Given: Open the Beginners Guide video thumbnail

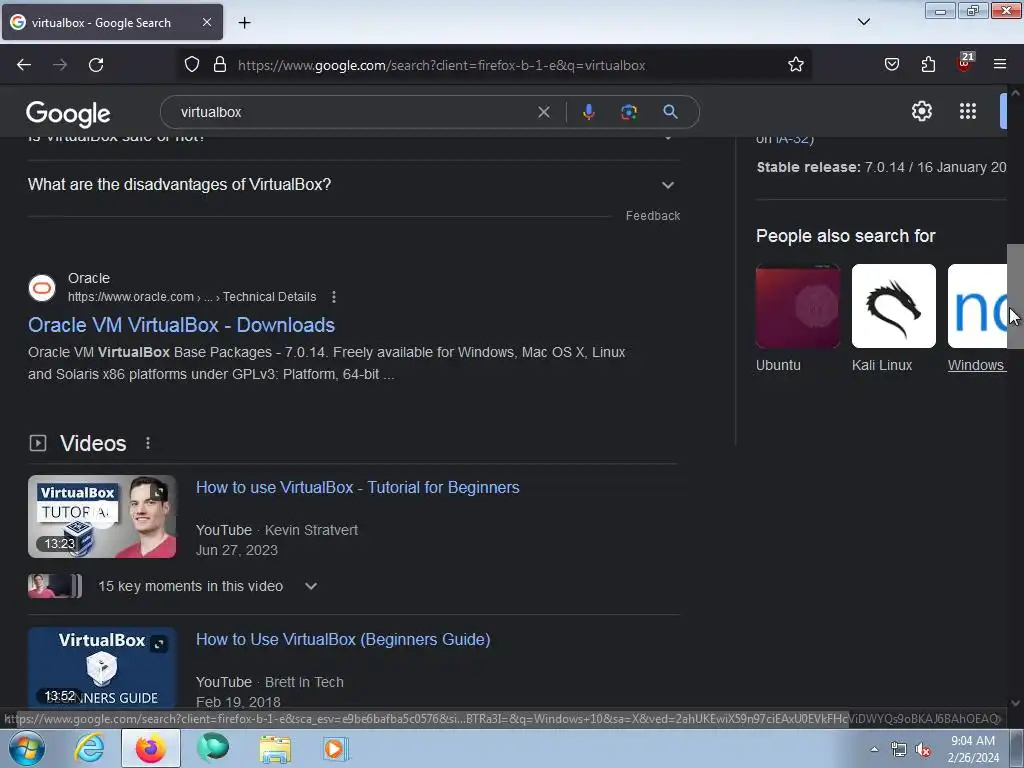Looking at the screenshot, I should tap(102, 667).
